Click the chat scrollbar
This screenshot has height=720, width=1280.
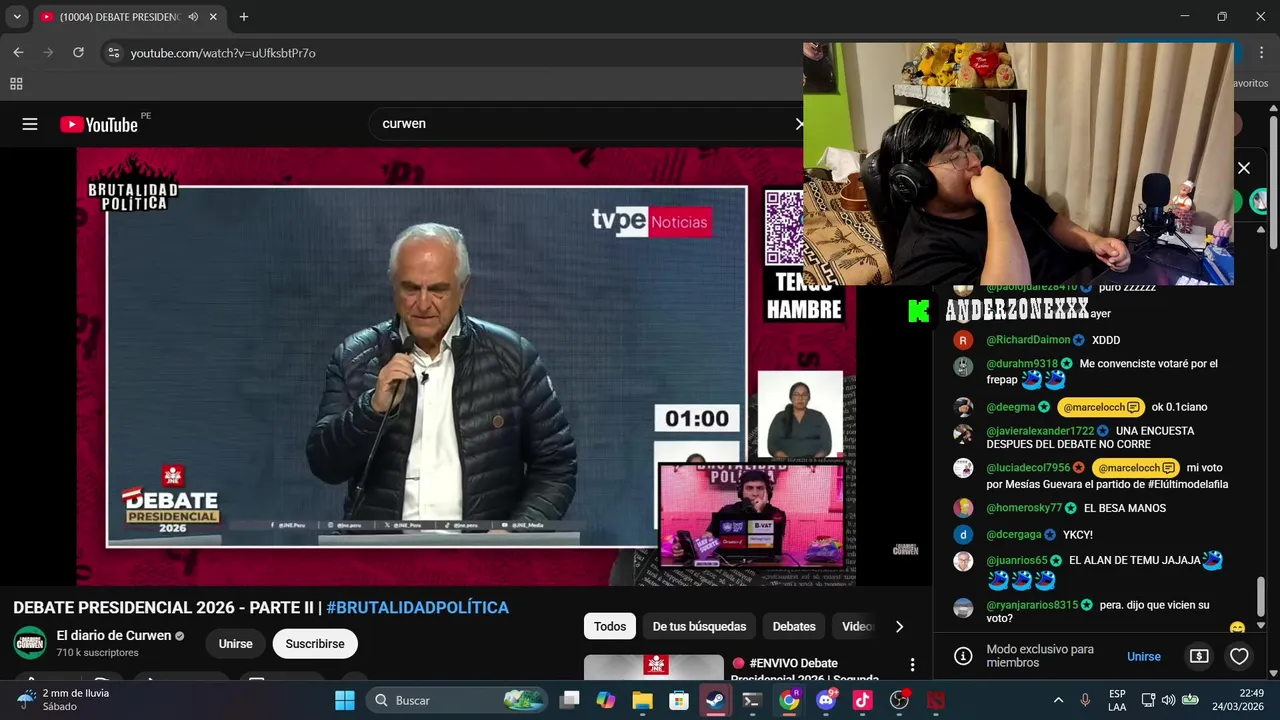point(1261,597)
